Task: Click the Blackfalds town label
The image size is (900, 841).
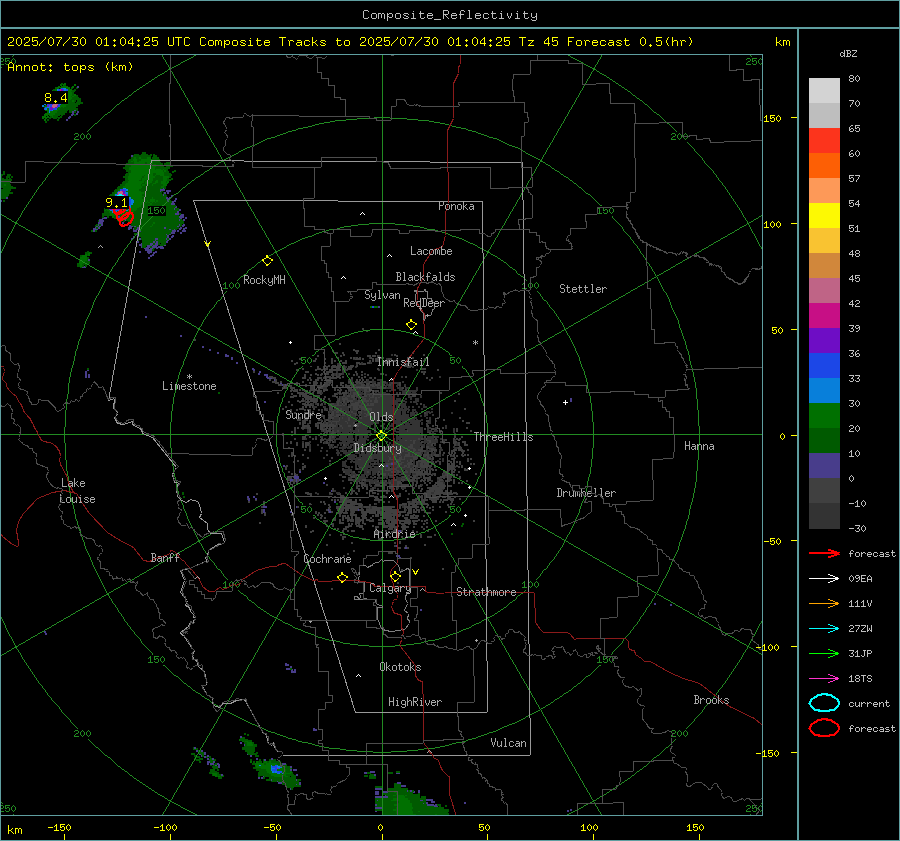Action: point(425,277)
